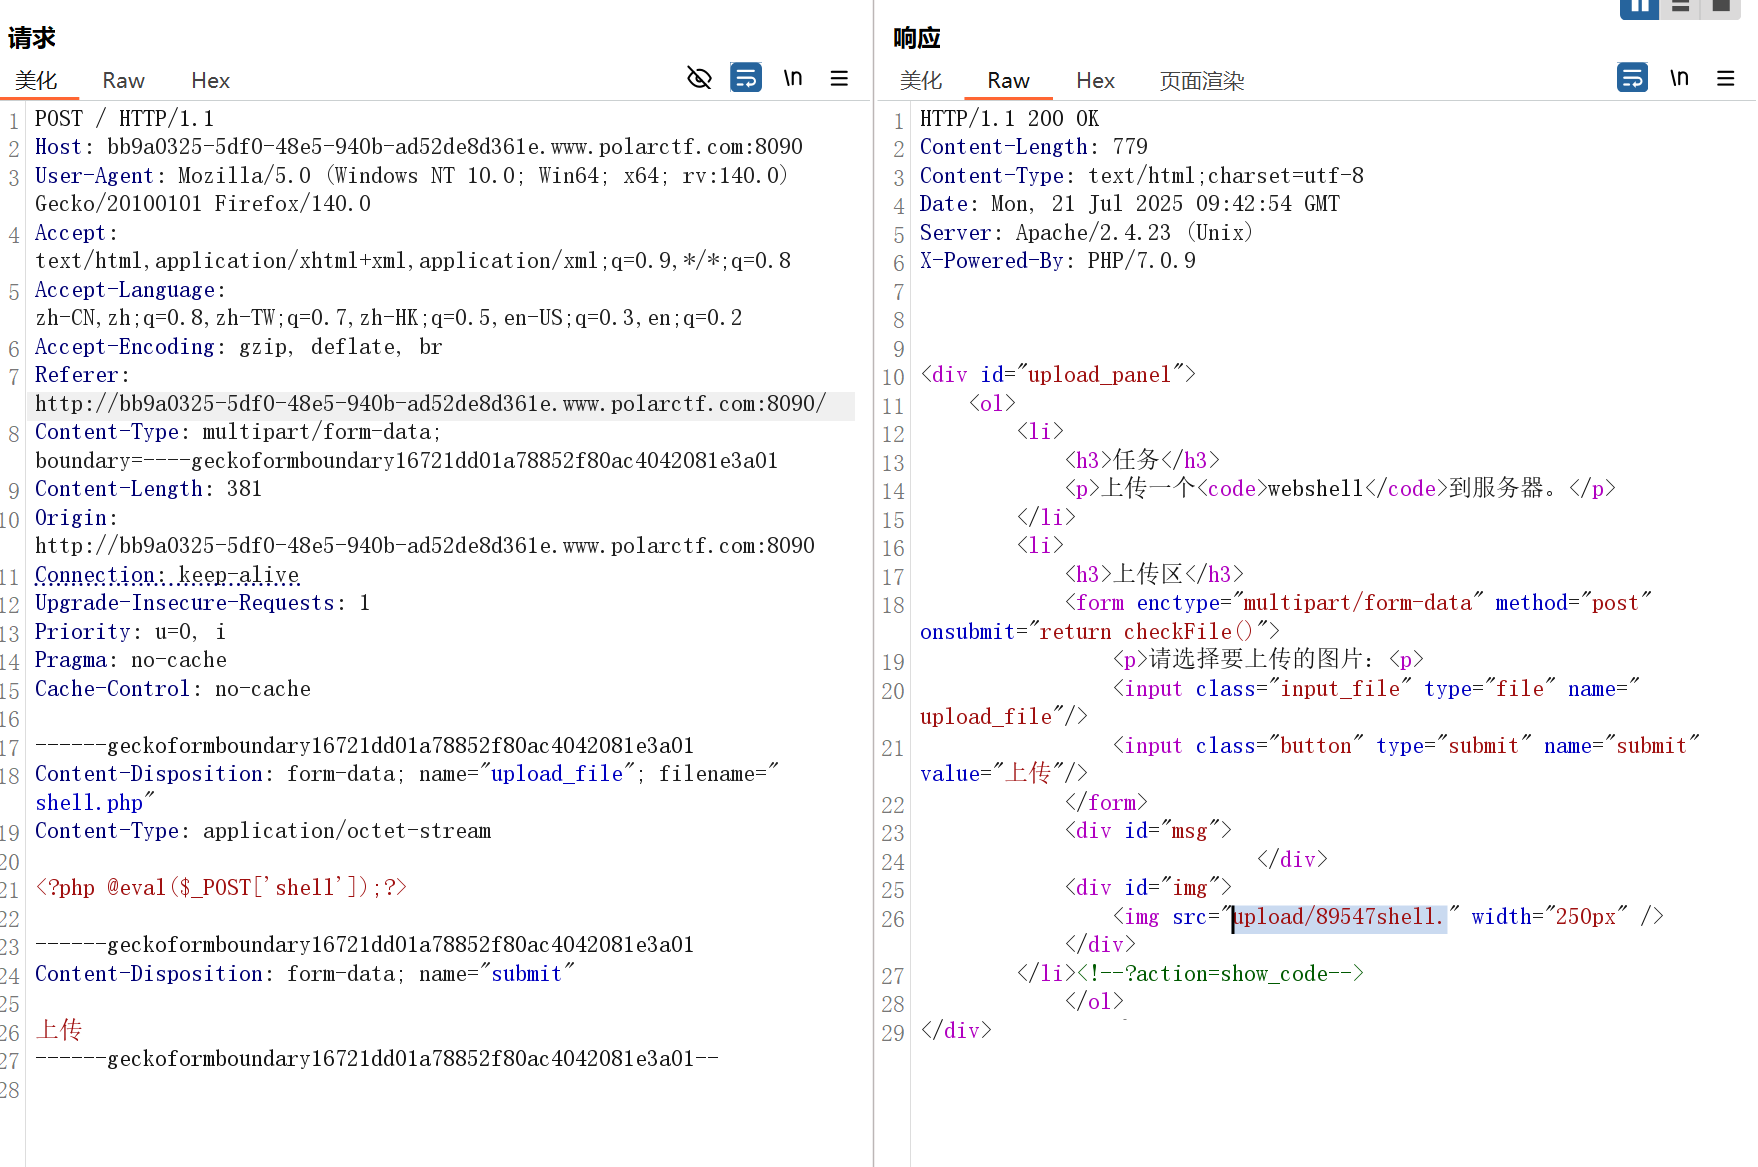The height and width of the screenshot is (1167, 1758).
Task: Click the onsubmit="return checkFile()" line
Action: click(x=1100, y=632)
